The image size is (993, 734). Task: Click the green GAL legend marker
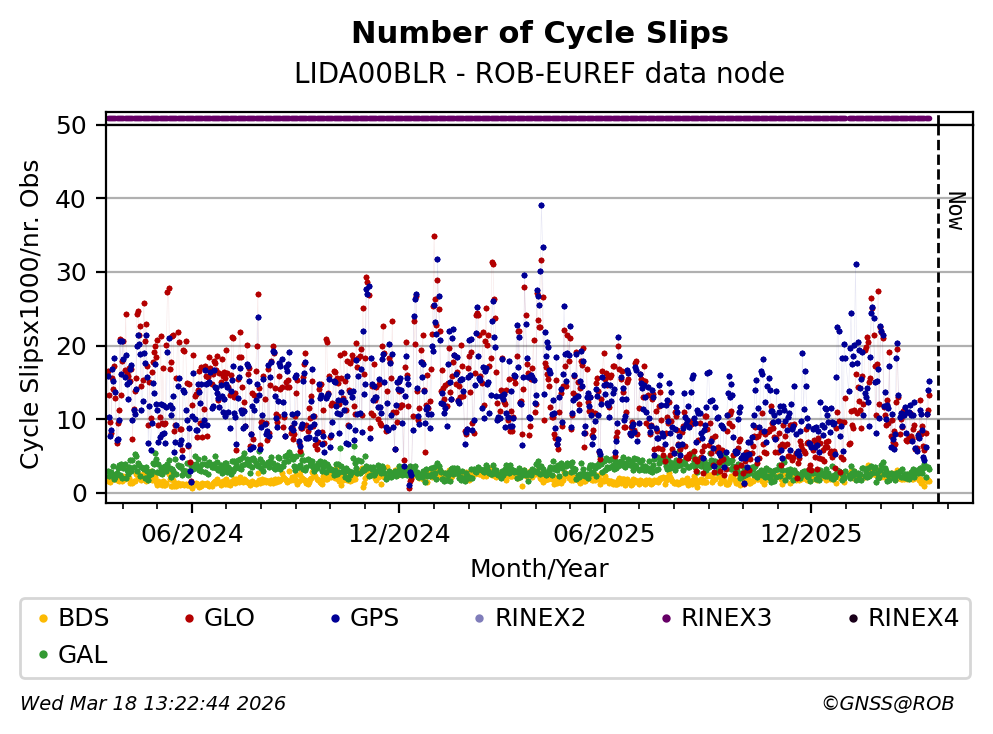click(x=42, y=656)
